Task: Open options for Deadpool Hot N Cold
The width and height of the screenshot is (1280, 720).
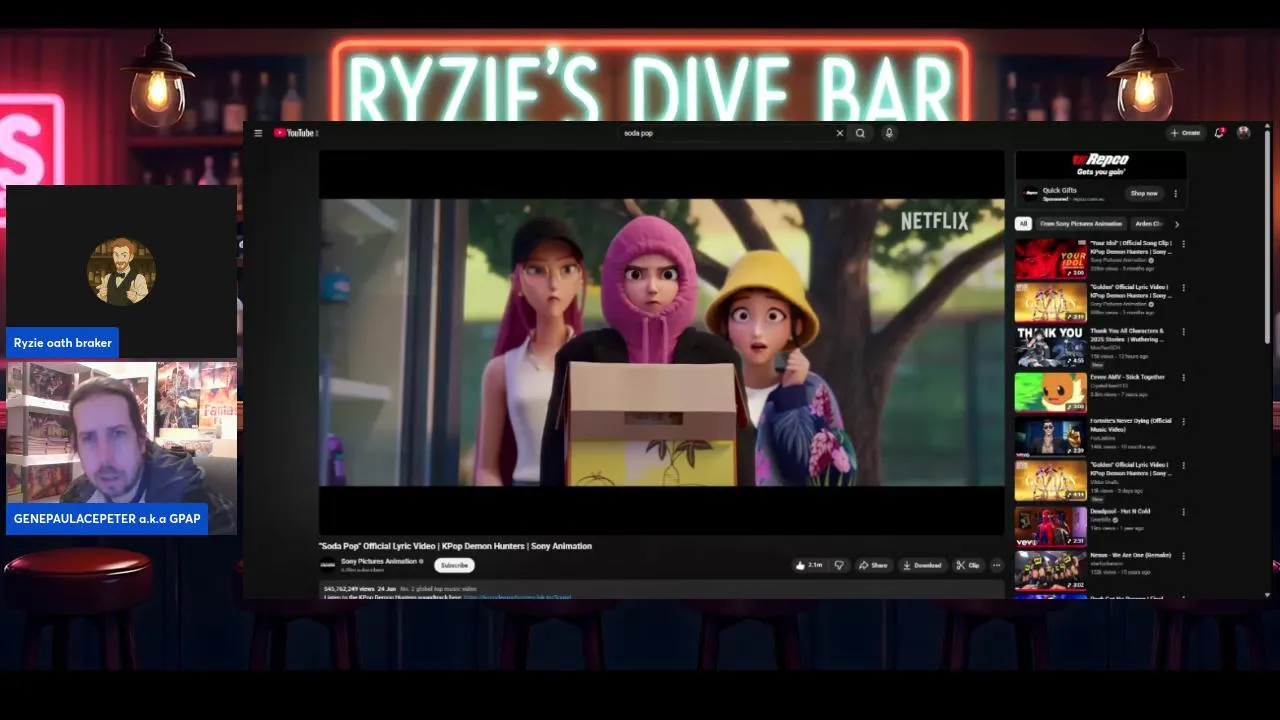Action: [x=1184, y=512]
